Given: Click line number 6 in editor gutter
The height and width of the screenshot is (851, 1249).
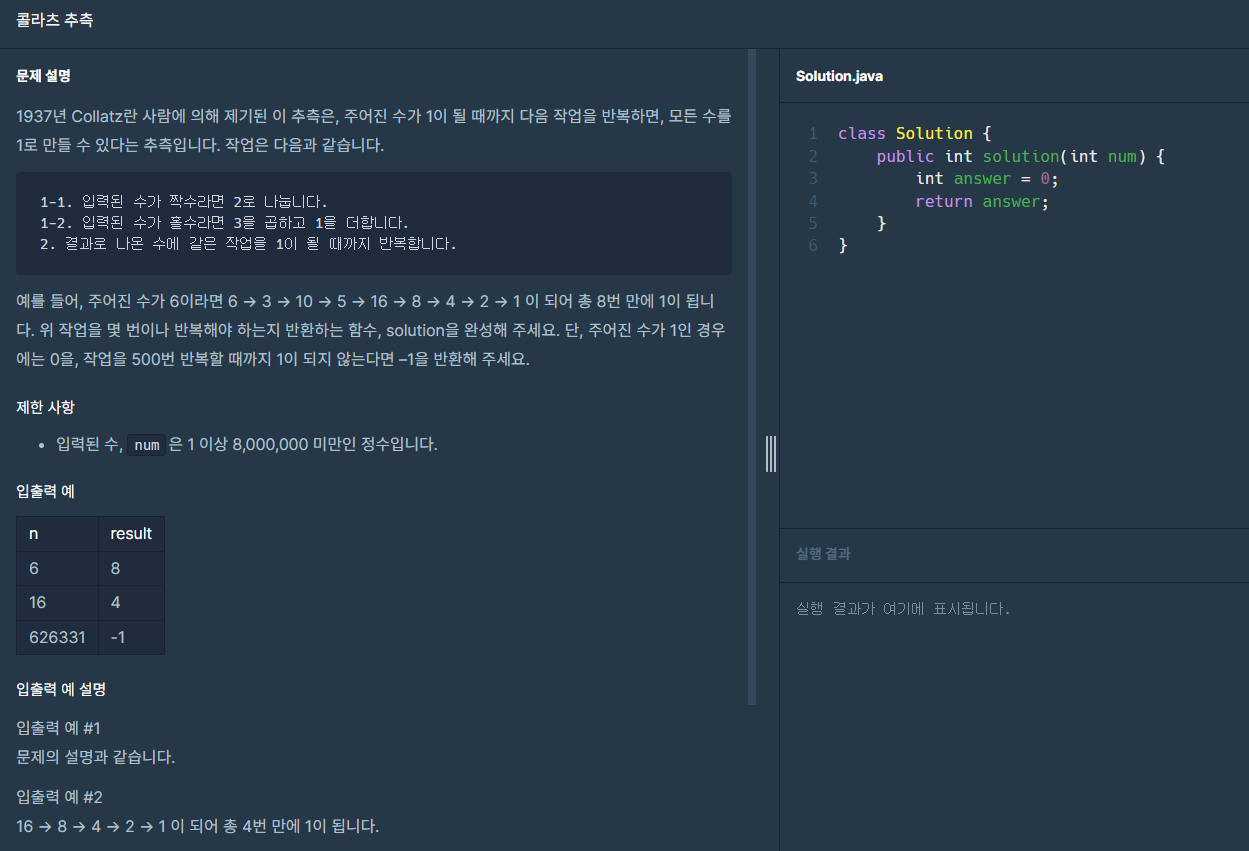Looking at the screenshot, I should click(813, 245).
